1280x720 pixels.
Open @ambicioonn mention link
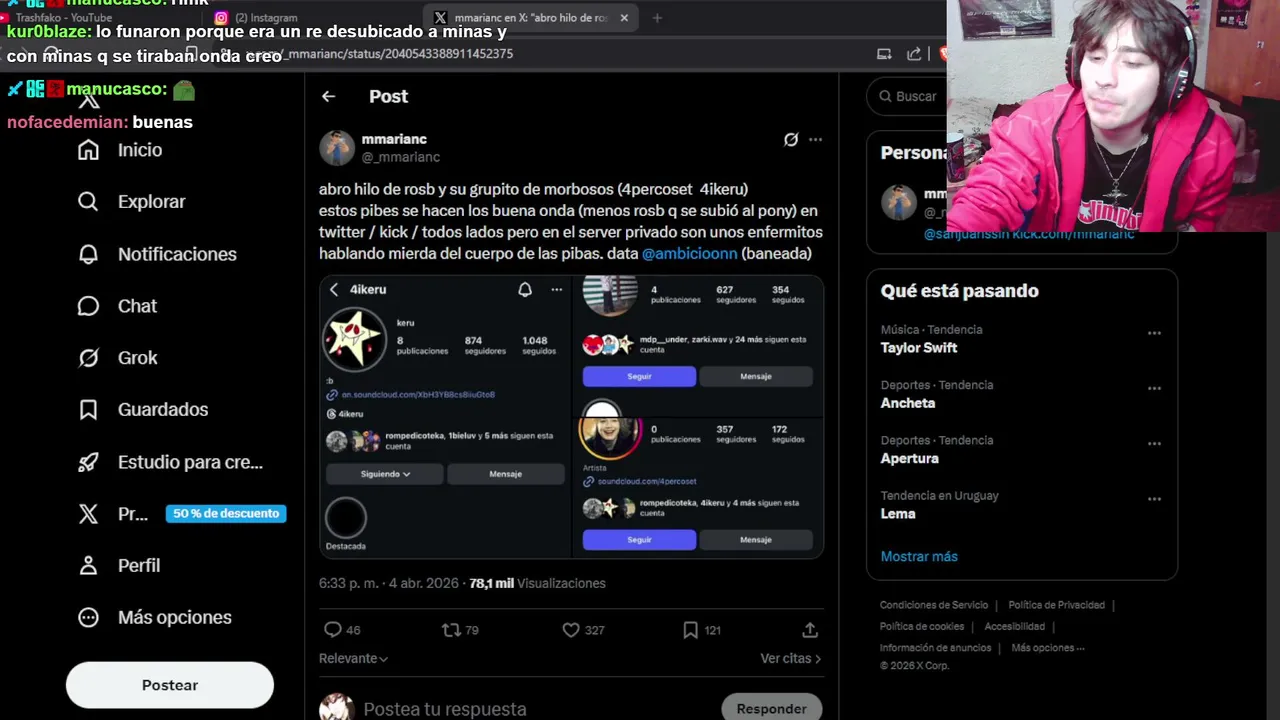point(689,254)
